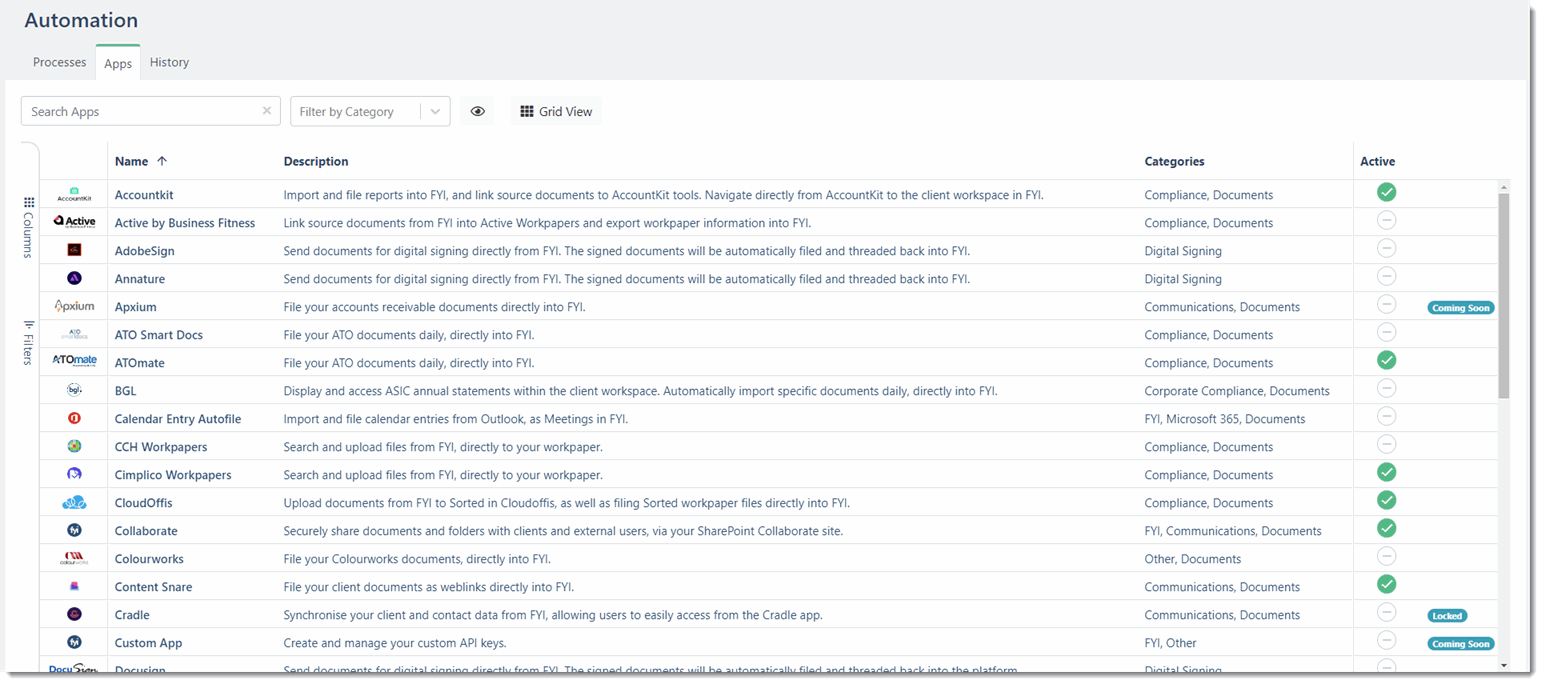Click the Active by Business Fitness logo
1542x684 pixels.
pos(74,222)
